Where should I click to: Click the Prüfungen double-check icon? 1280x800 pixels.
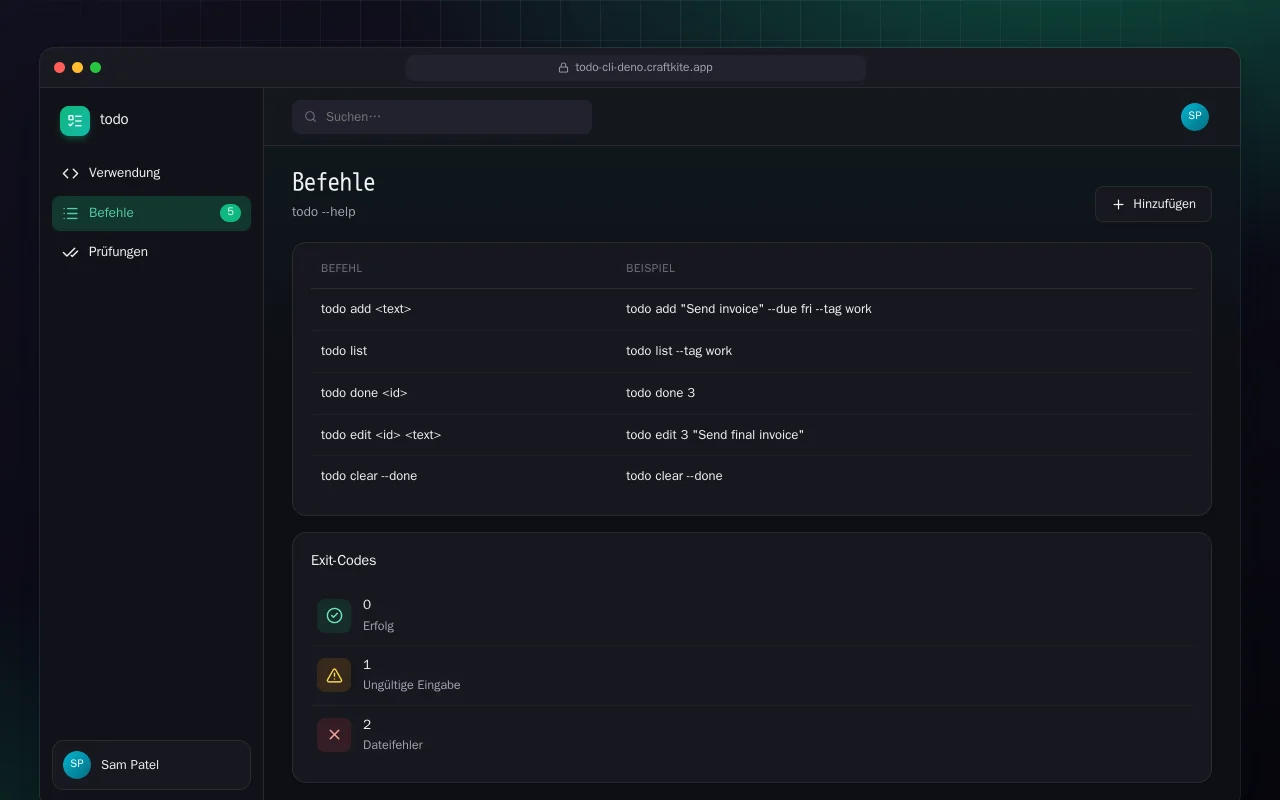70,252
